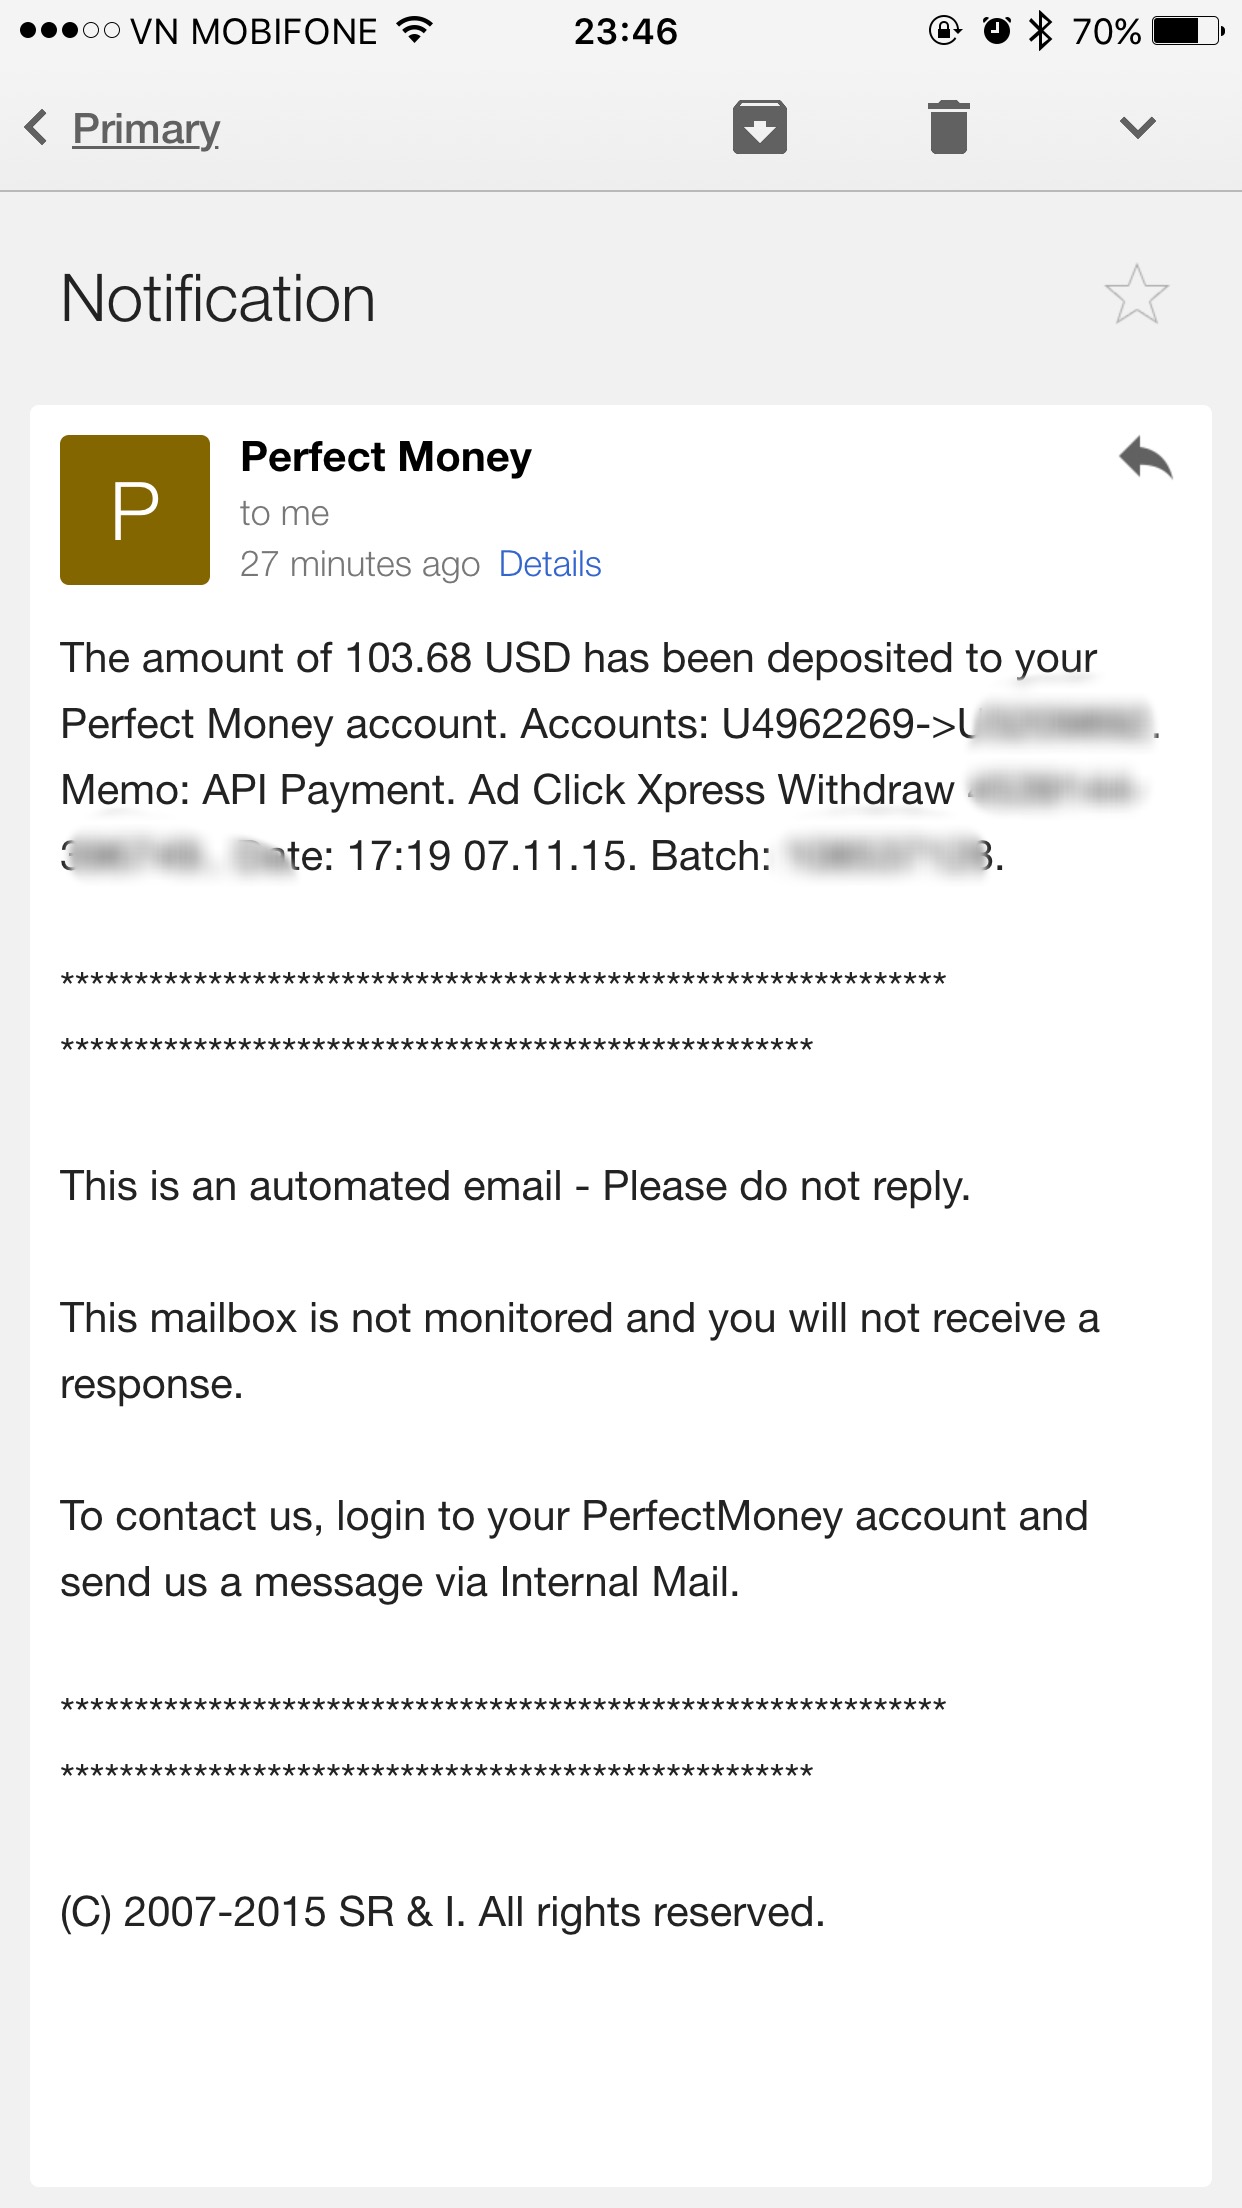
Task: Open the Details link for the sender
Action: pos(549,564)
